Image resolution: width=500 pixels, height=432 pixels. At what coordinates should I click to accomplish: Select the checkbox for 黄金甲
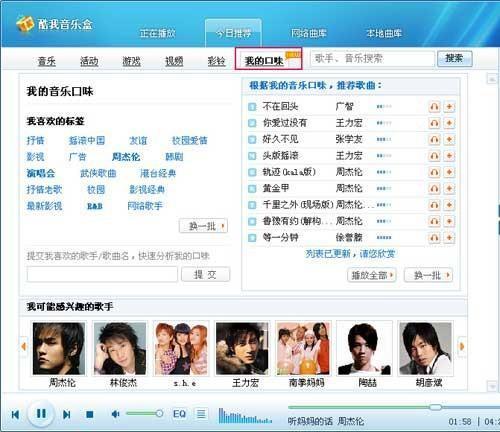point(252,188)
